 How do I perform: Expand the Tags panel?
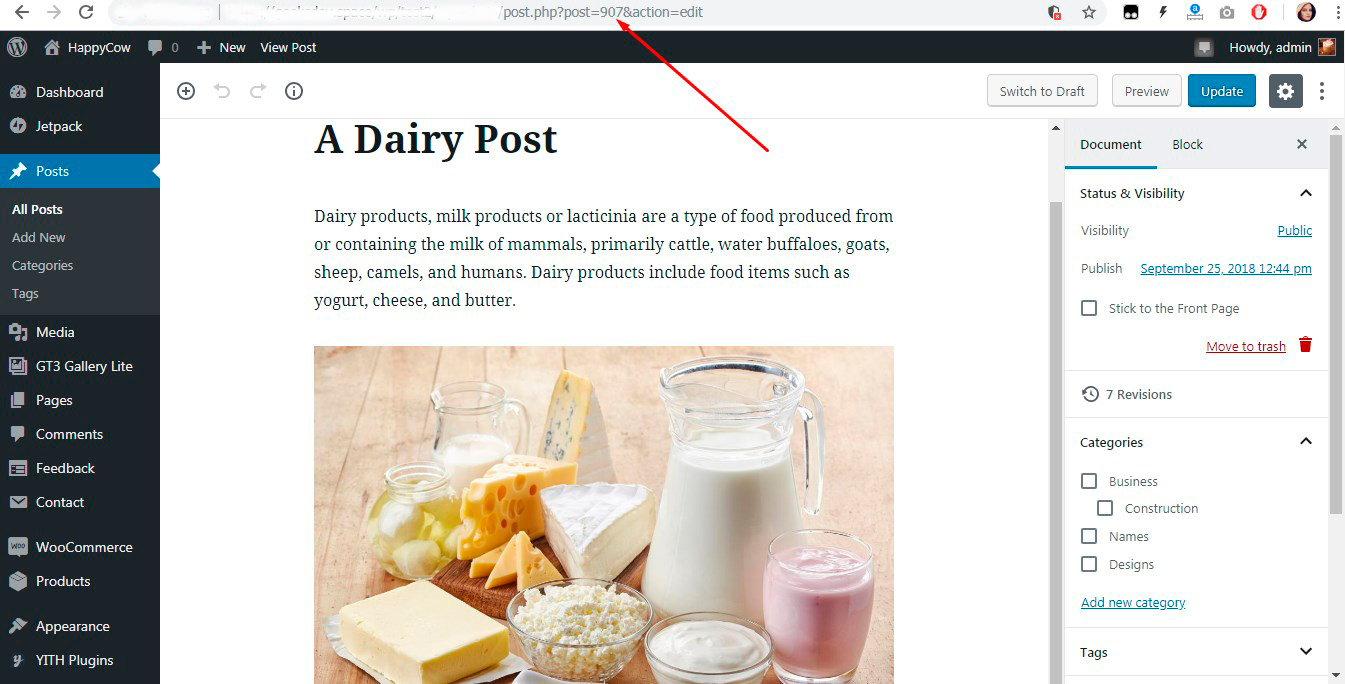tap(1305, 652)
